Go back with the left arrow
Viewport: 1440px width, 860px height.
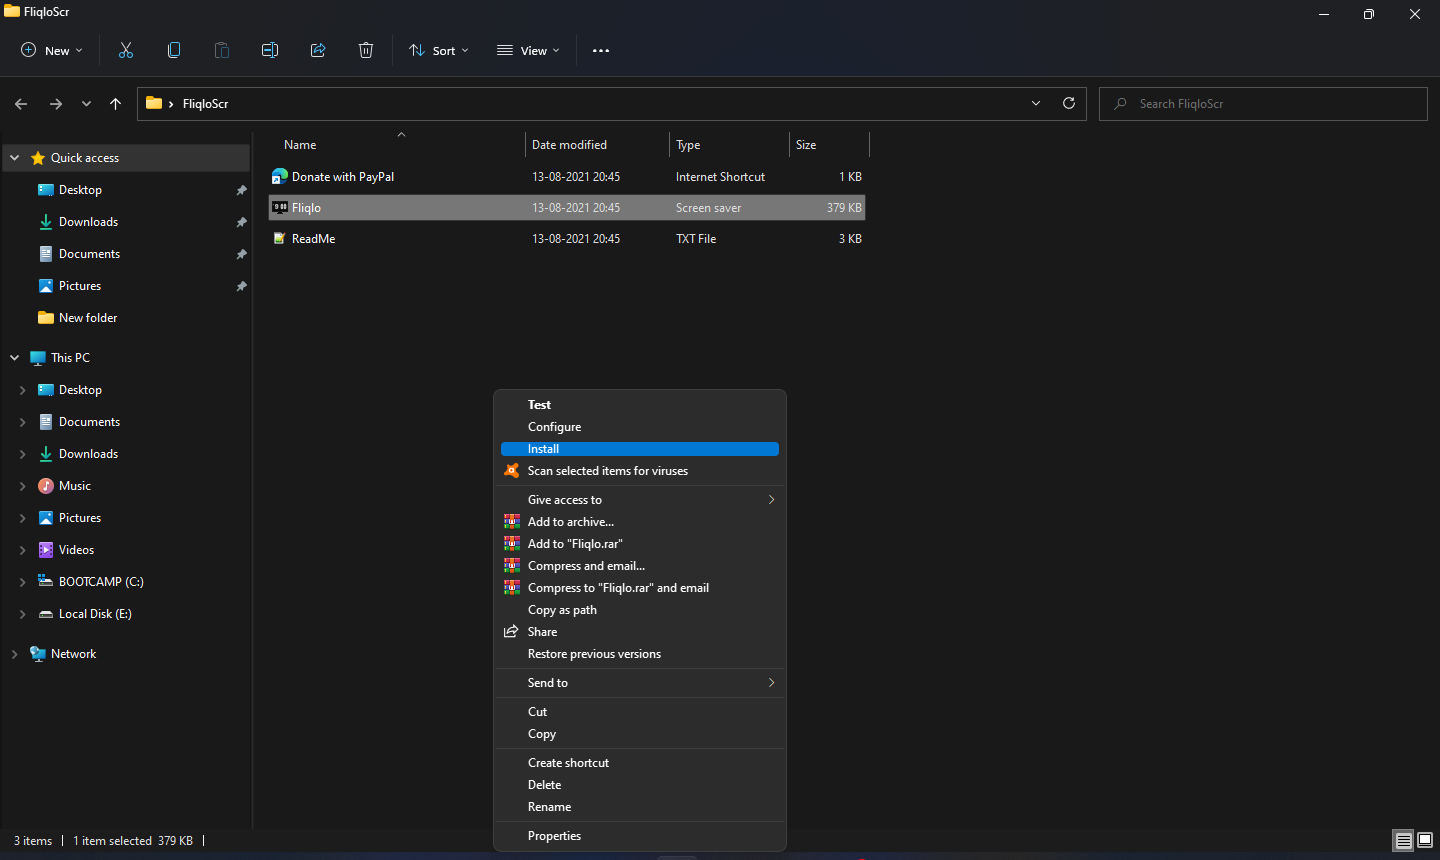[21, 104]
